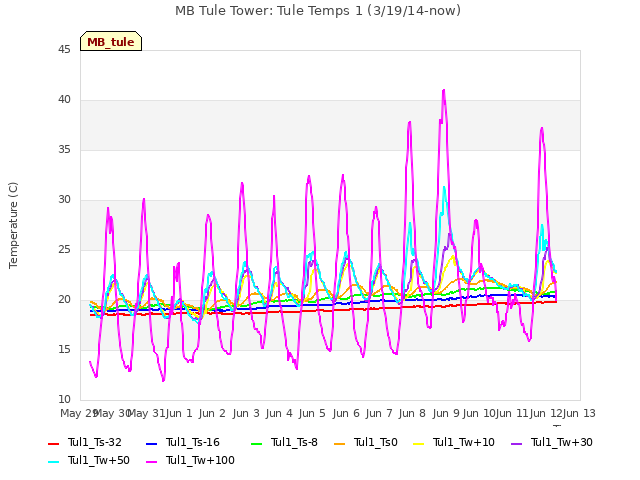Screen dimensions: 640x480
Task: Click the 30 y-axis tick label
Action: pyautogui.click(x=64, y=200)
